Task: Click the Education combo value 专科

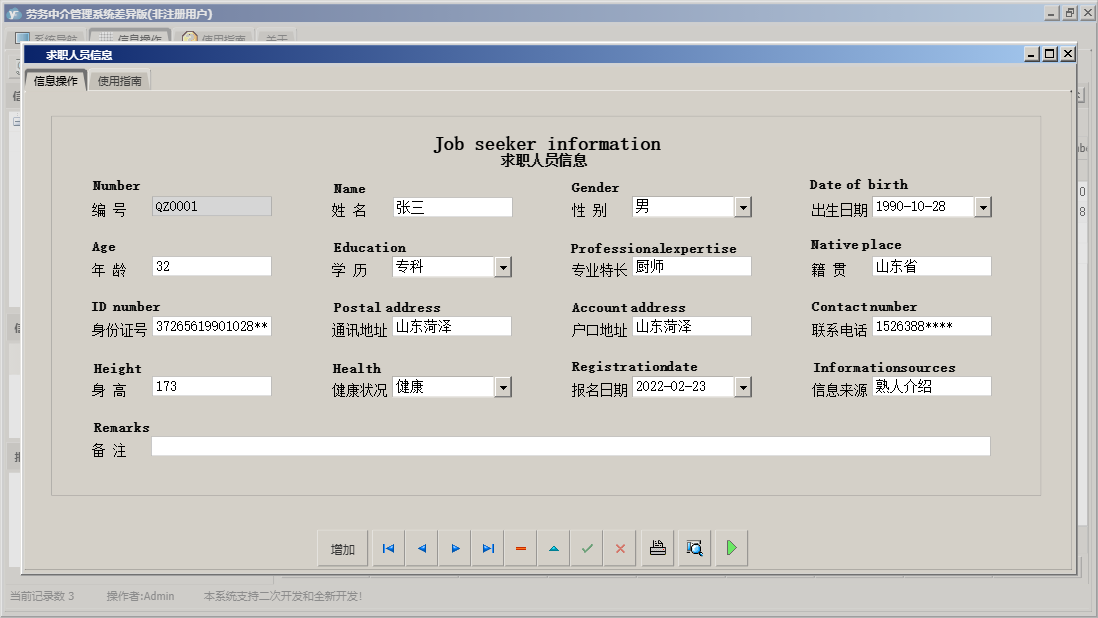Action: 443,267
